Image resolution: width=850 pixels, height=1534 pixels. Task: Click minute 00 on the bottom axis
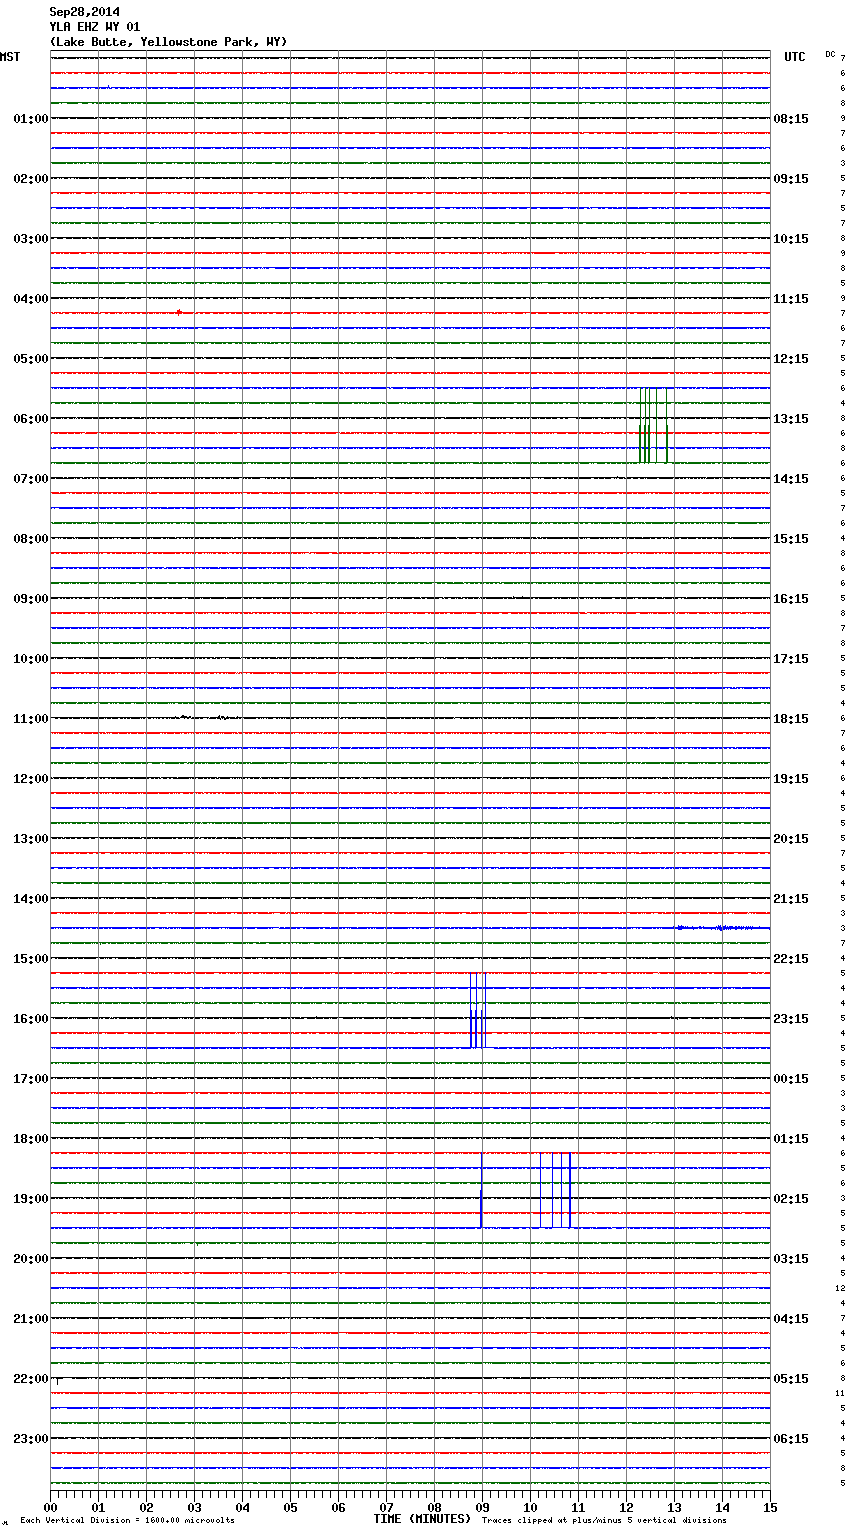[51, 1507]
